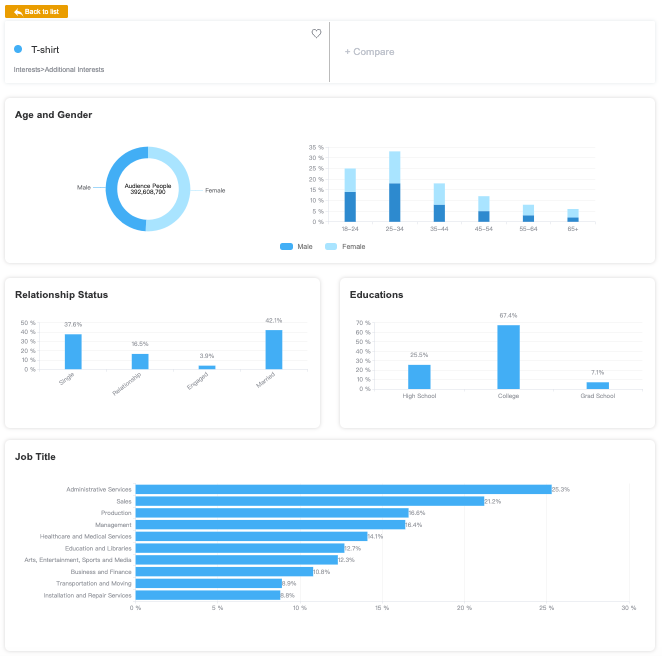The image size is (662, 656).
Task: Select the 25–34 age bar
Action: [394, 186]
